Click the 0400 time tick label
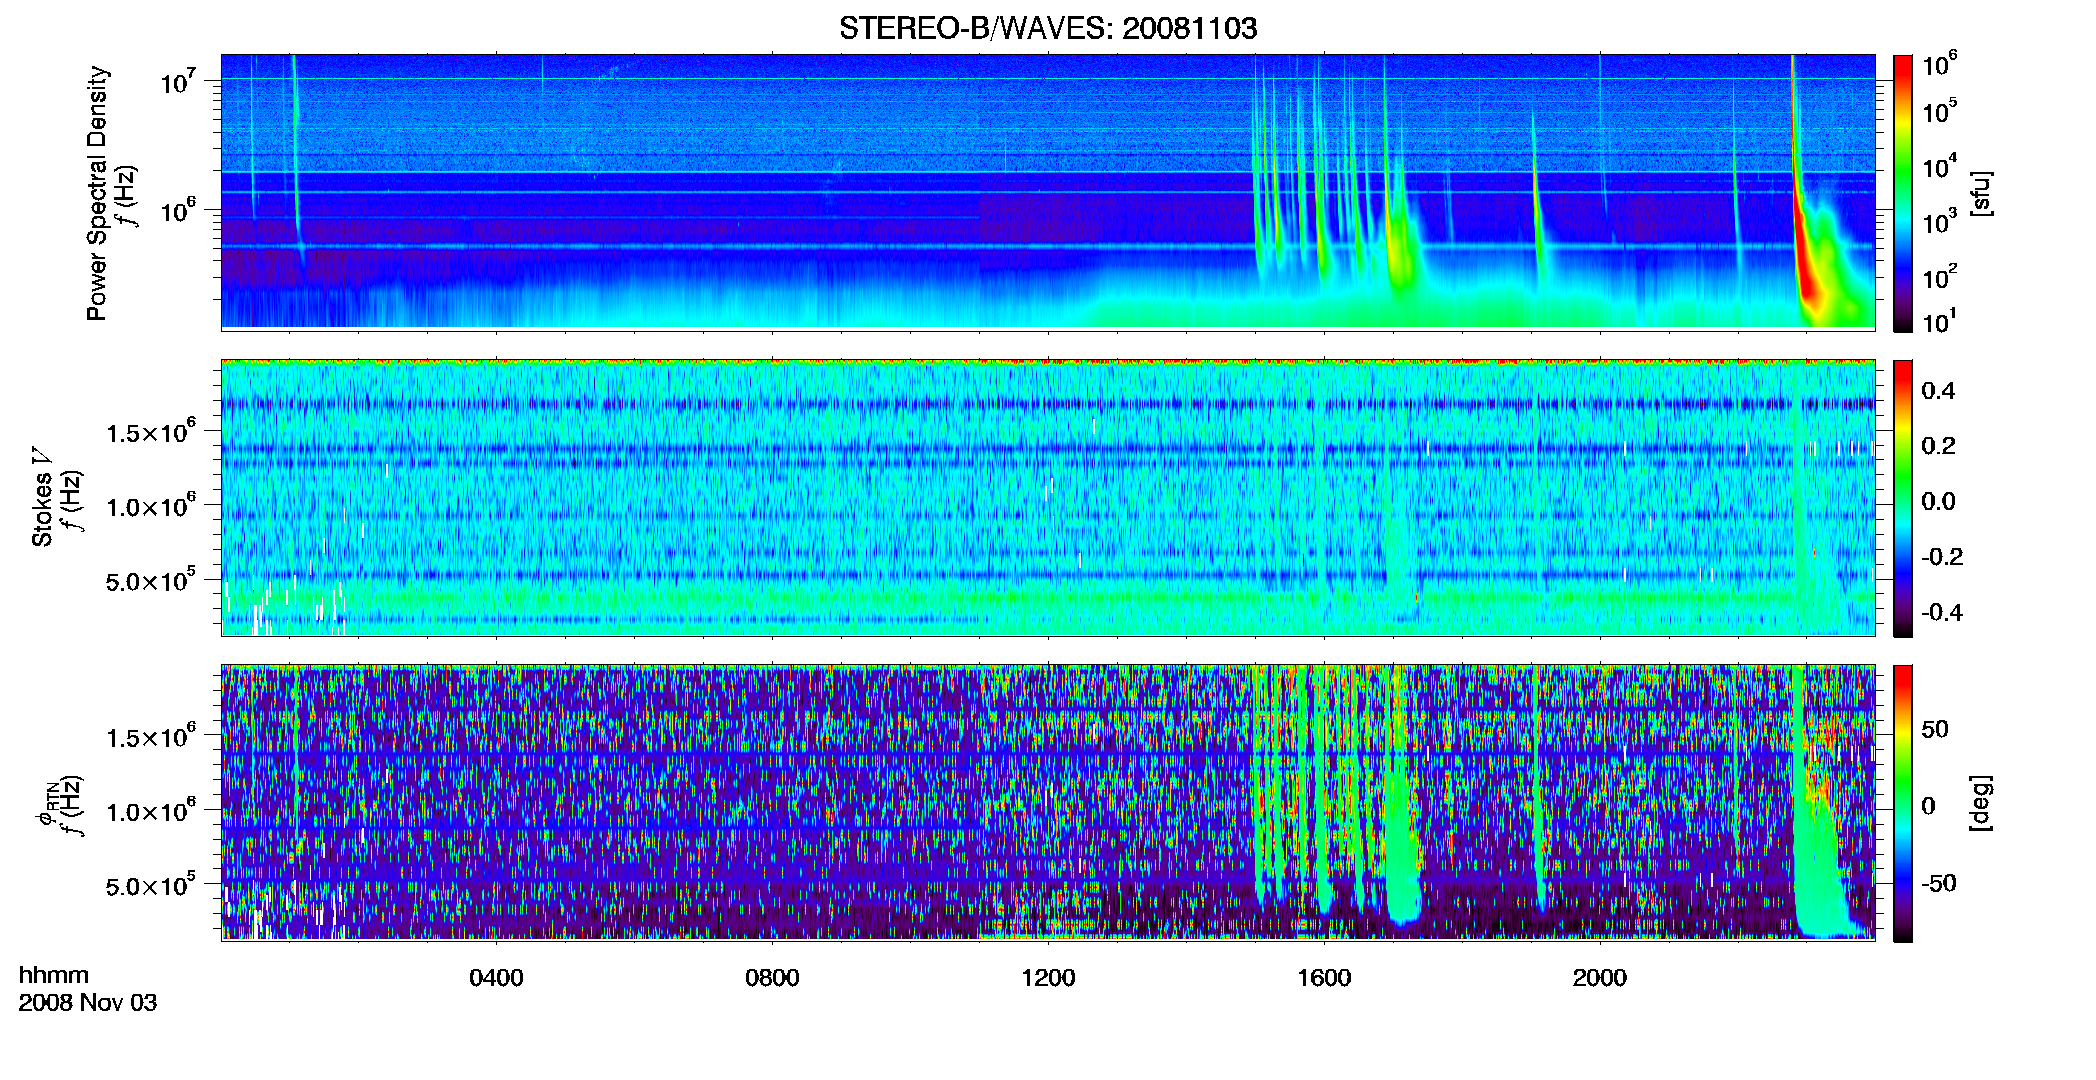The width and height of the screenshot is (2096, 1080). pos(496,978)
